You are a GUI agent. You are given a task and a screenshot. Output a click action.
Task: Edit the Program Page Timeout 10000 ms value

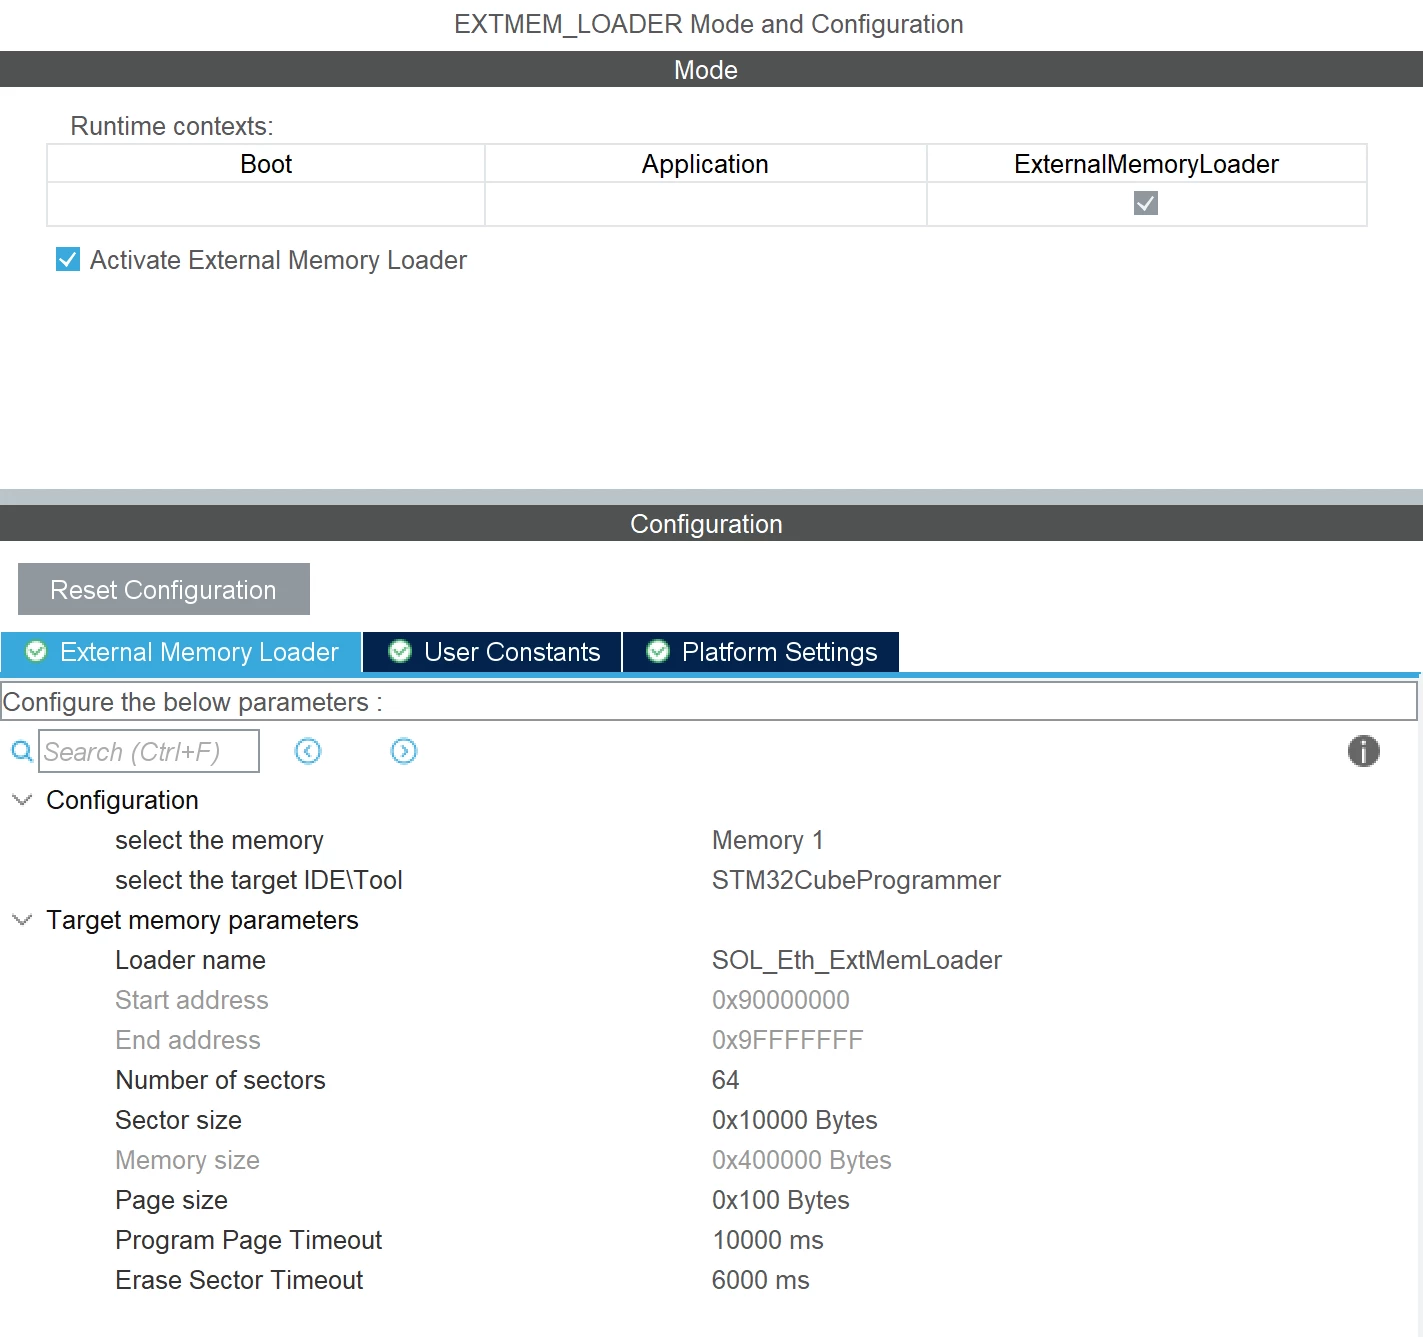coord(768,1240)
